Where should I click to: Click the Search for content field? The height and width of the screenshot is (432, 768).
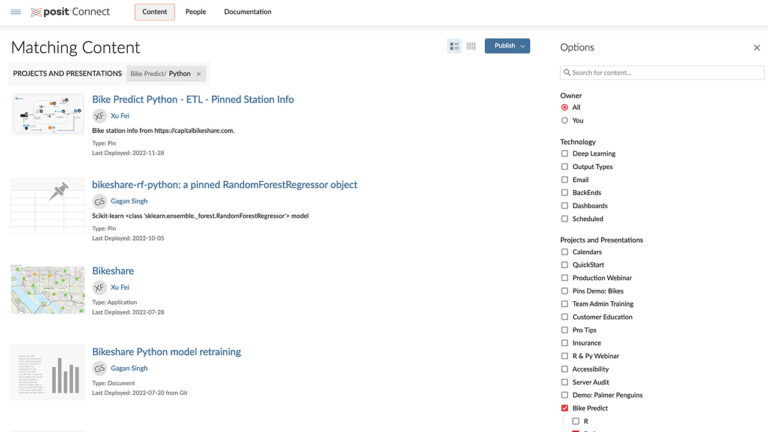pyautogui.click(x=662, y=73)
